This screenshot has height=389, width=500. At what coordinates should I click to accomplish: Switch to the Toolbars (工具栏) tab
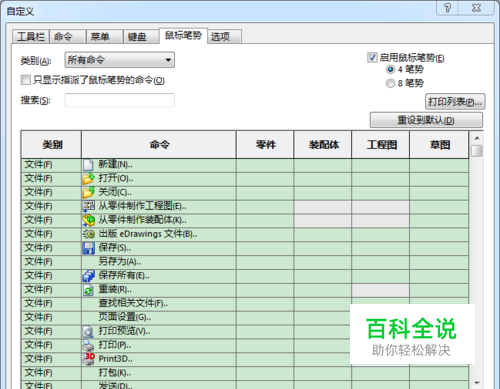(x=31, y=36)
